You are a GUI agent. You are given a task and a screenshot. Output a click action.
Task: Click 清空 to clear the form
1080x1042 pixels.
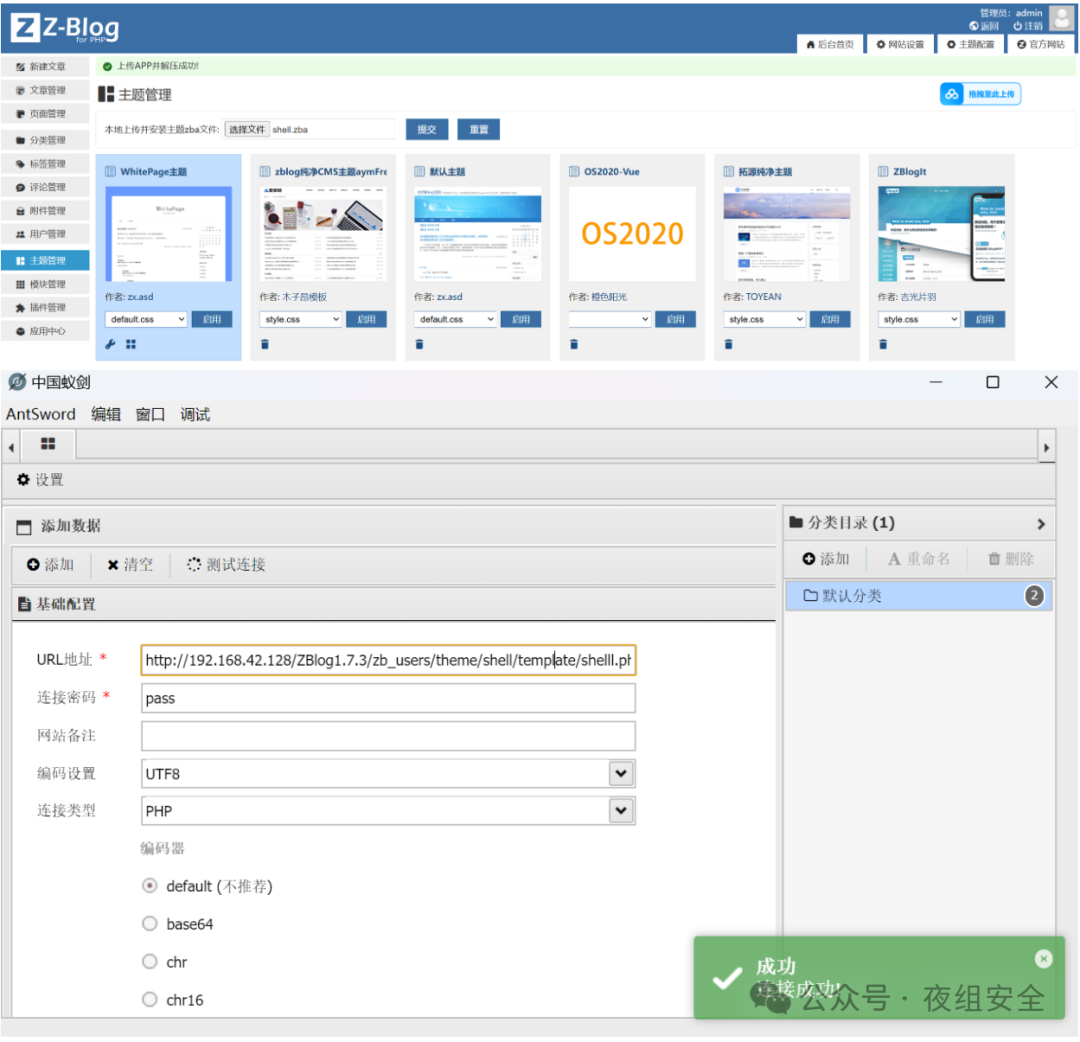click(130, 565)
